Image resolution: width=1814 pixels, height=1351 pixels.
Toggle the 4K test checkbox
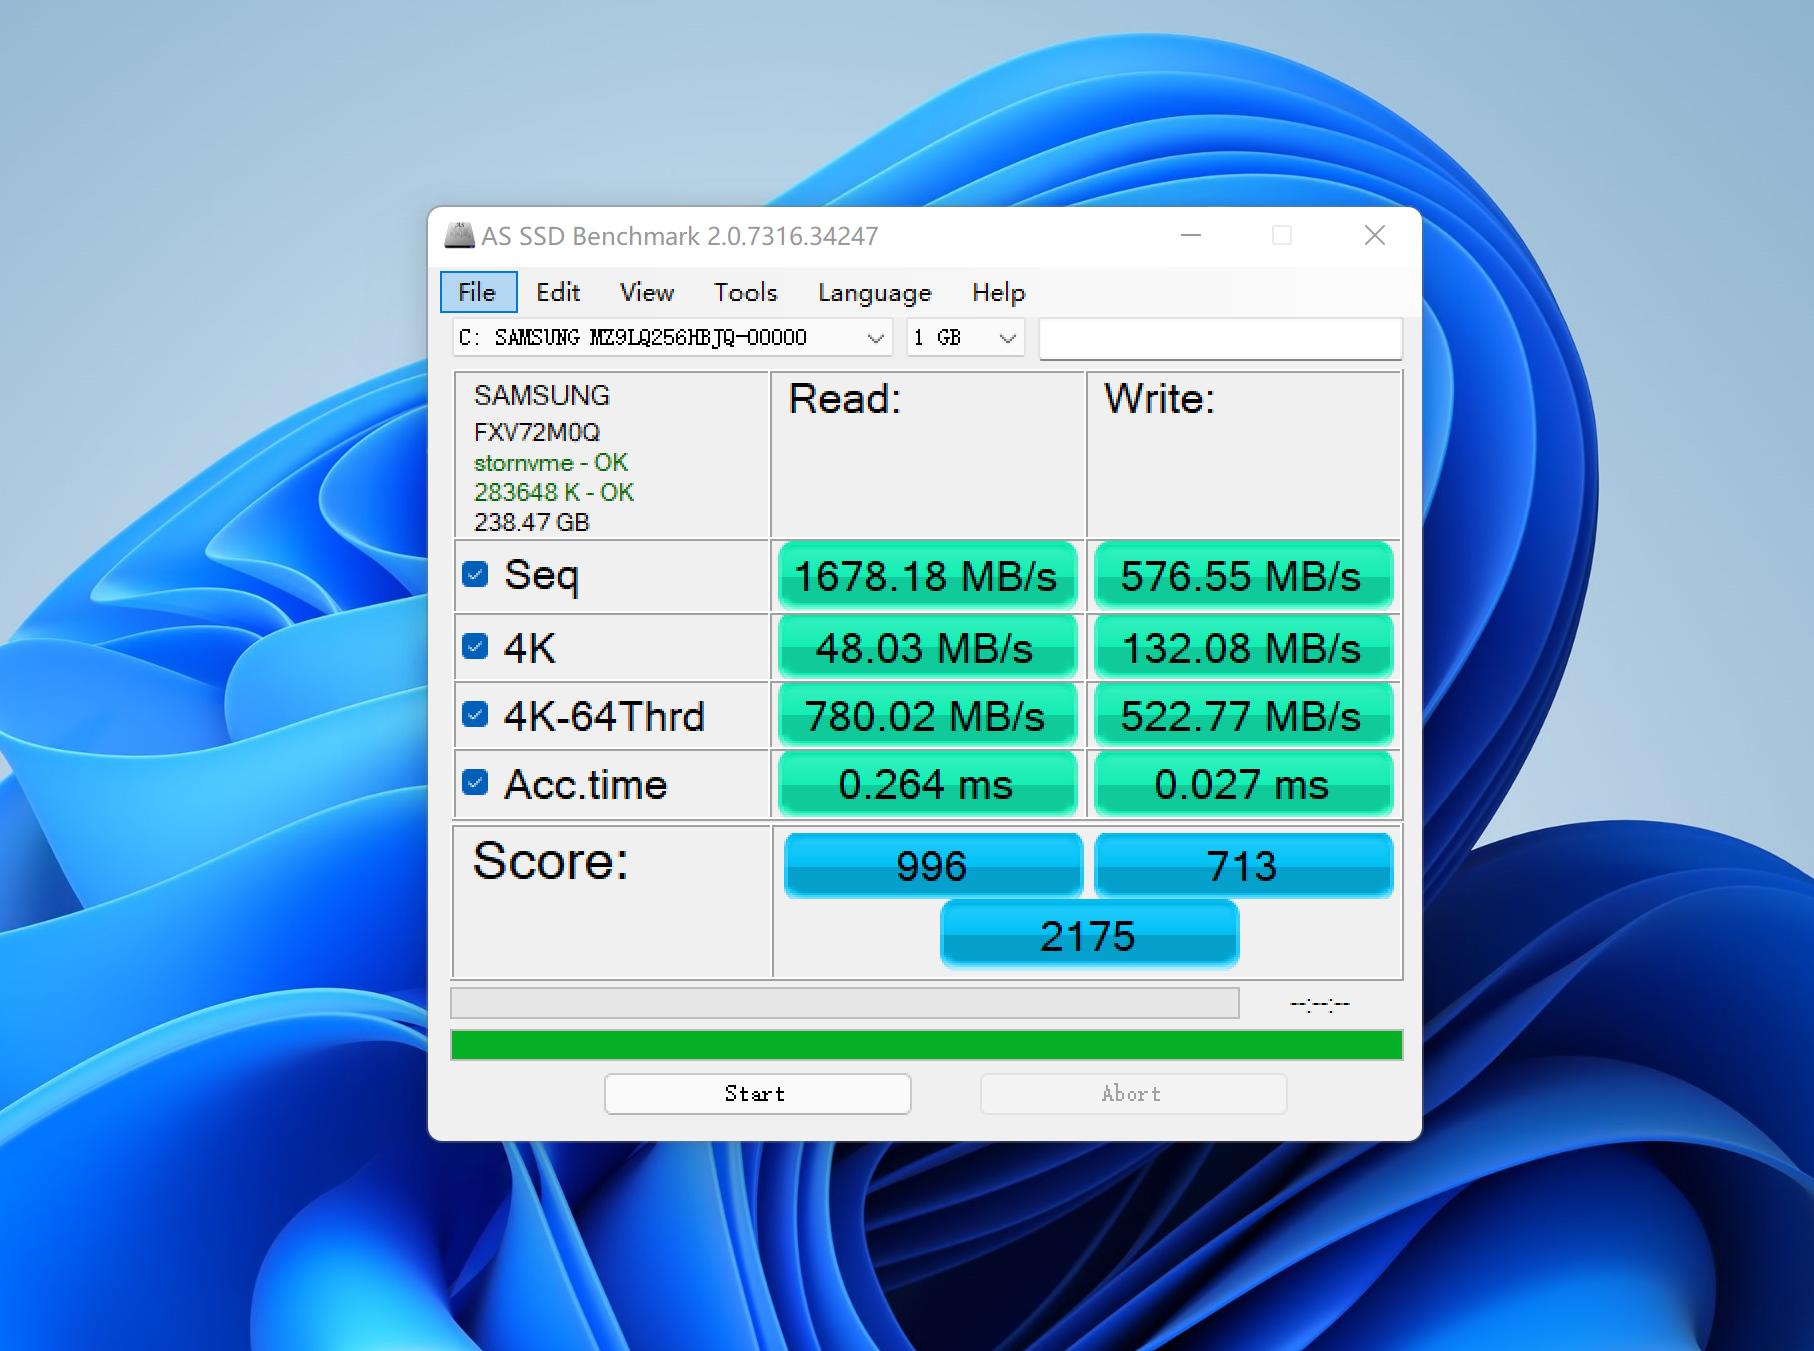tap(475, 647)
